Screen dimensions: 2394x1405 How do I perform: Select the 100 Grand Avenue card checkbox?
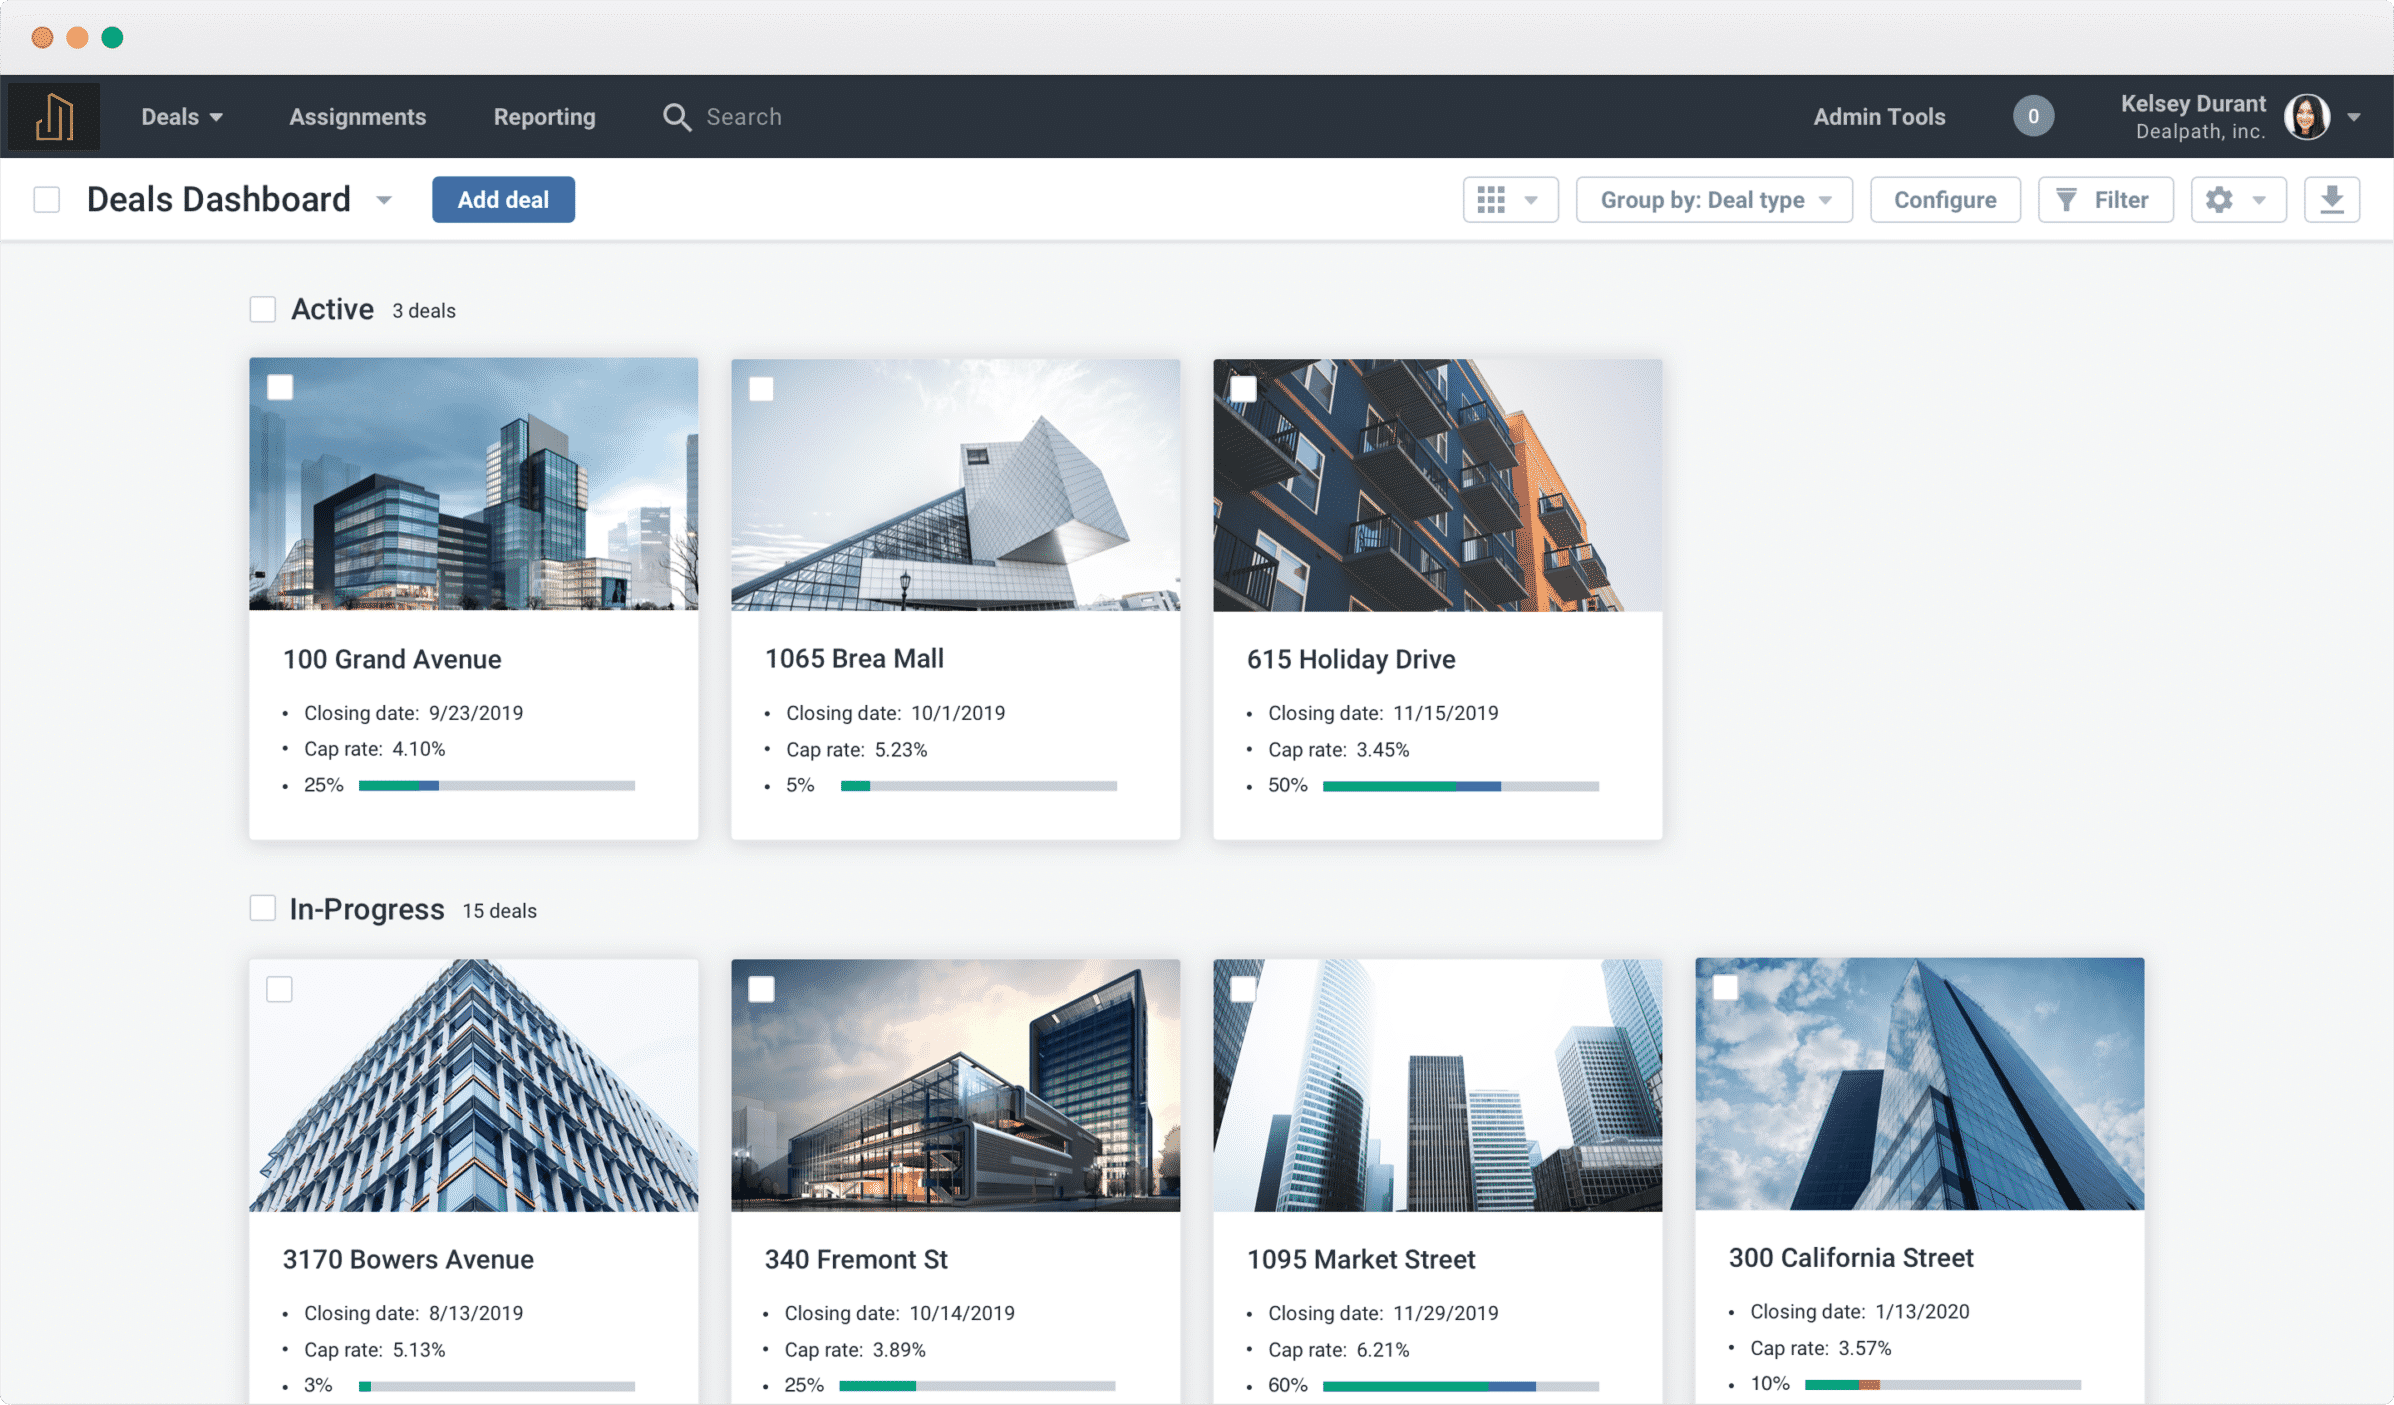pyautogui.click(x=280, y=388)
